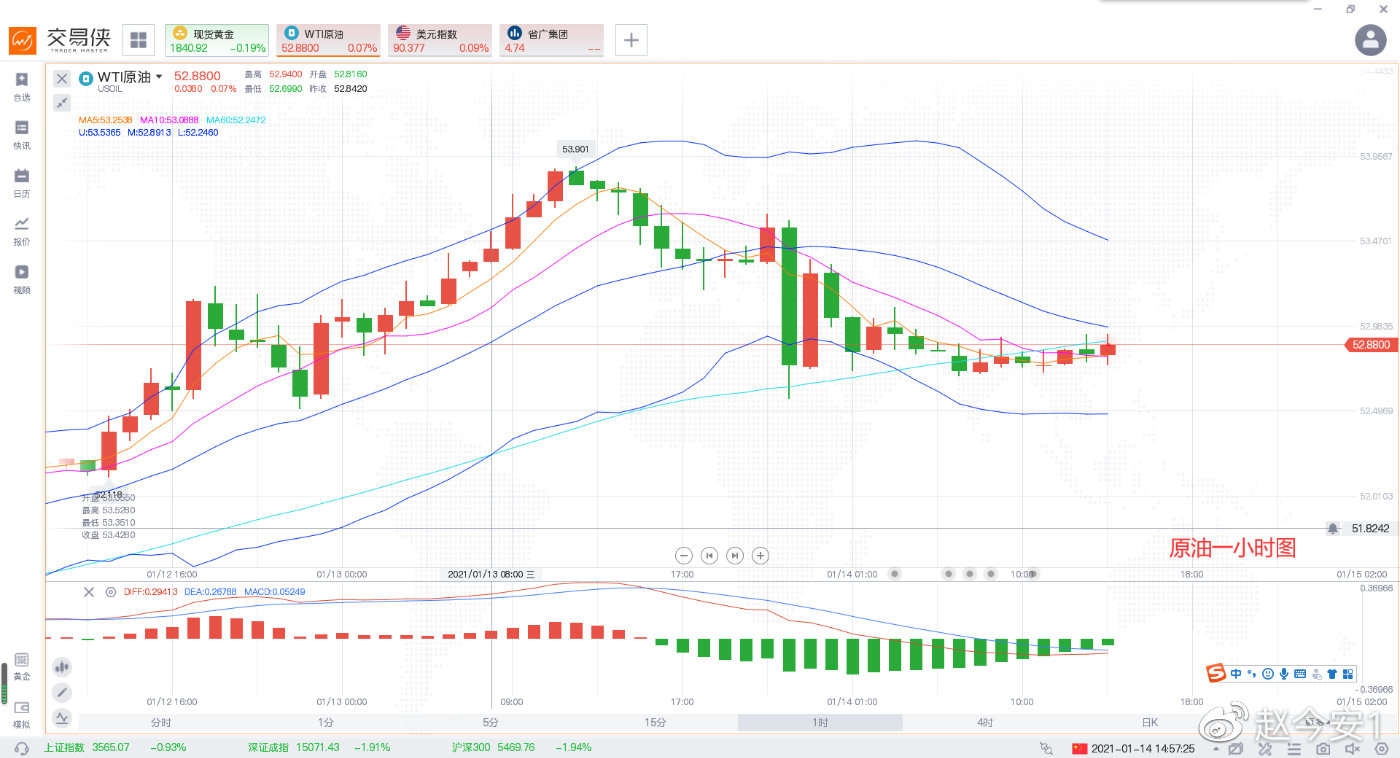
Task: Click the MA10 indicator label
Action: (169, 119)
